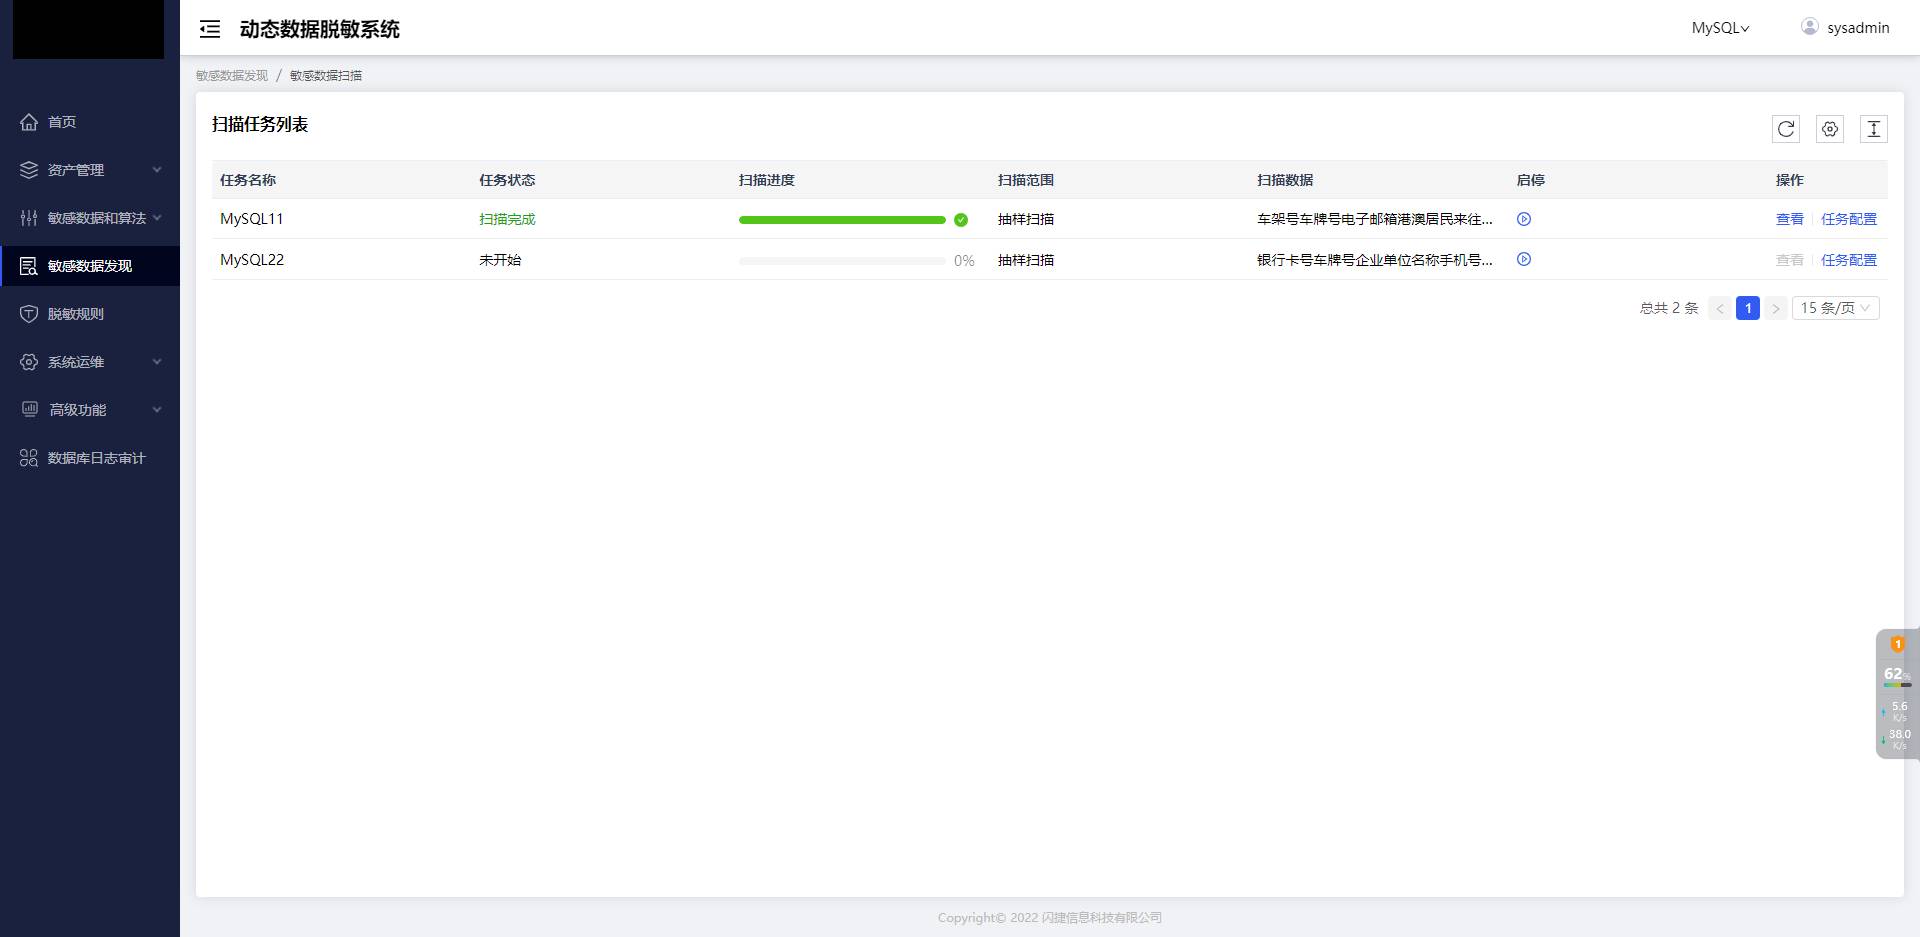The width and height of the screenshot is (1920, 937).
Task: Click 任务配置 link for MySQL22
Action: point(1849,260)
